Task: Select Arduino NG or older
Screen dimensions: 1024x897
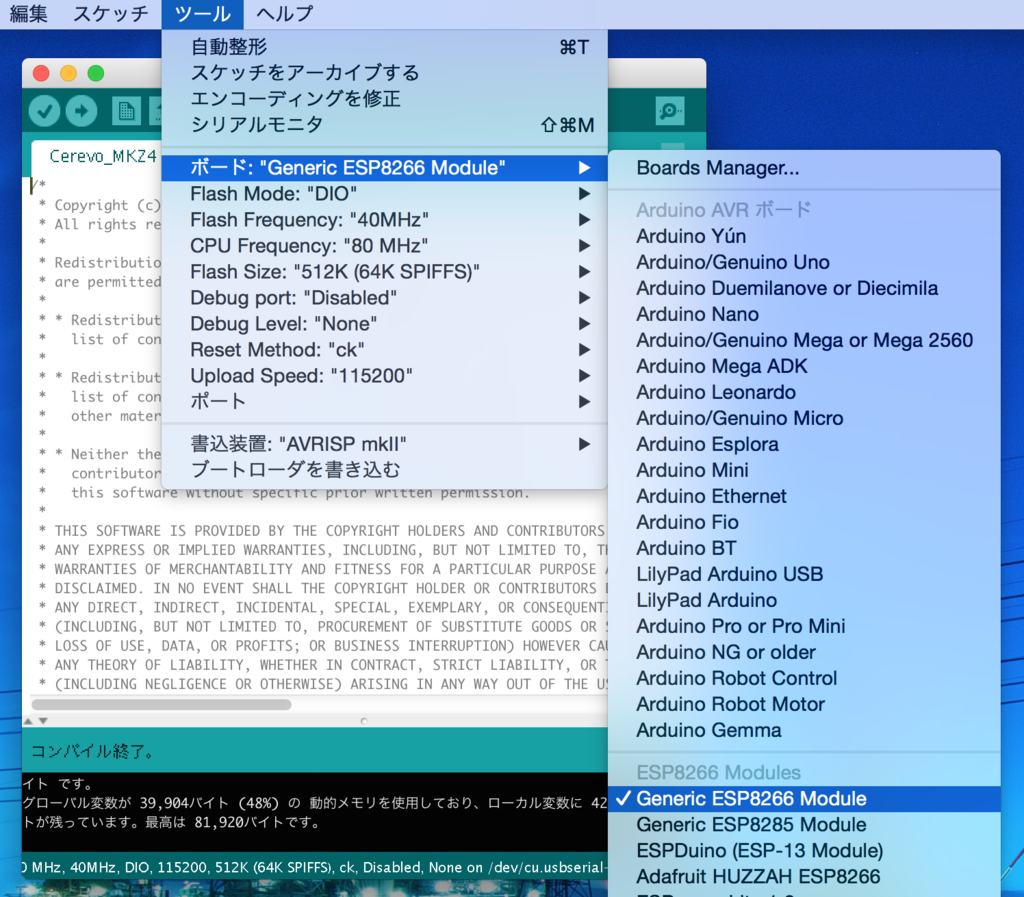Action: pos(804,653)
